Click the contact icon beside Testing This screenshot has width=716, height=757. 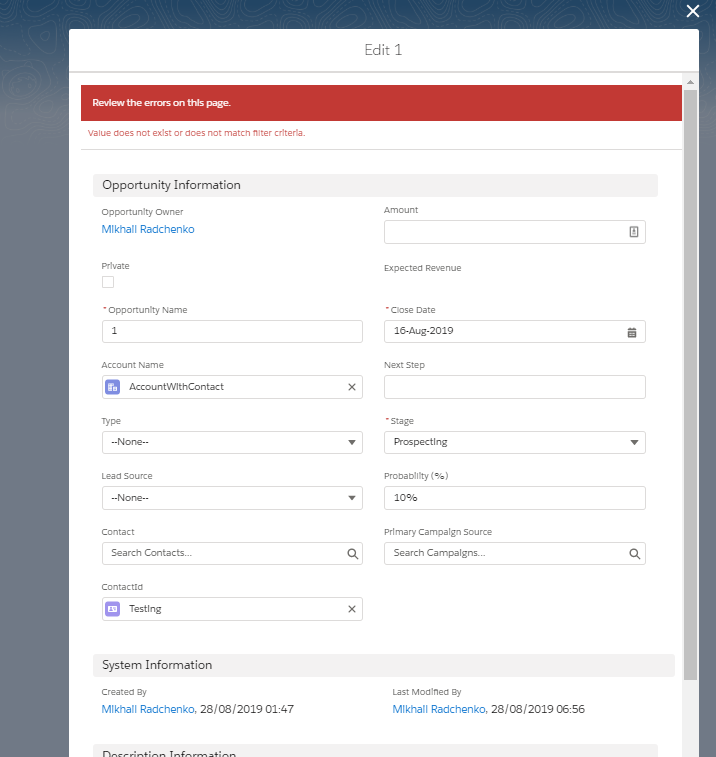pos(113,609)
